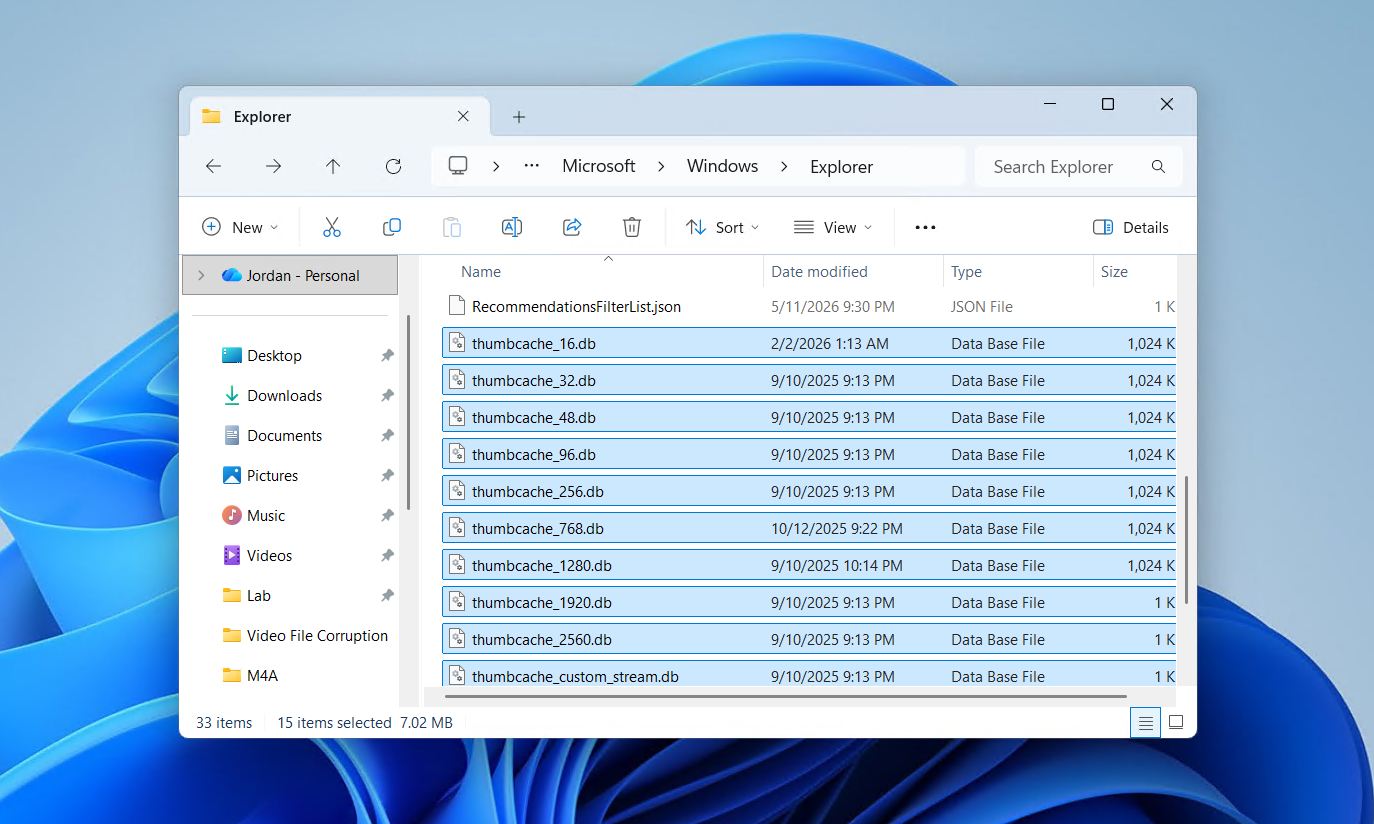This screenshot has height=824, width=1374.
Task: Open Documents in the sidebar
Action: tap(284, 435)
